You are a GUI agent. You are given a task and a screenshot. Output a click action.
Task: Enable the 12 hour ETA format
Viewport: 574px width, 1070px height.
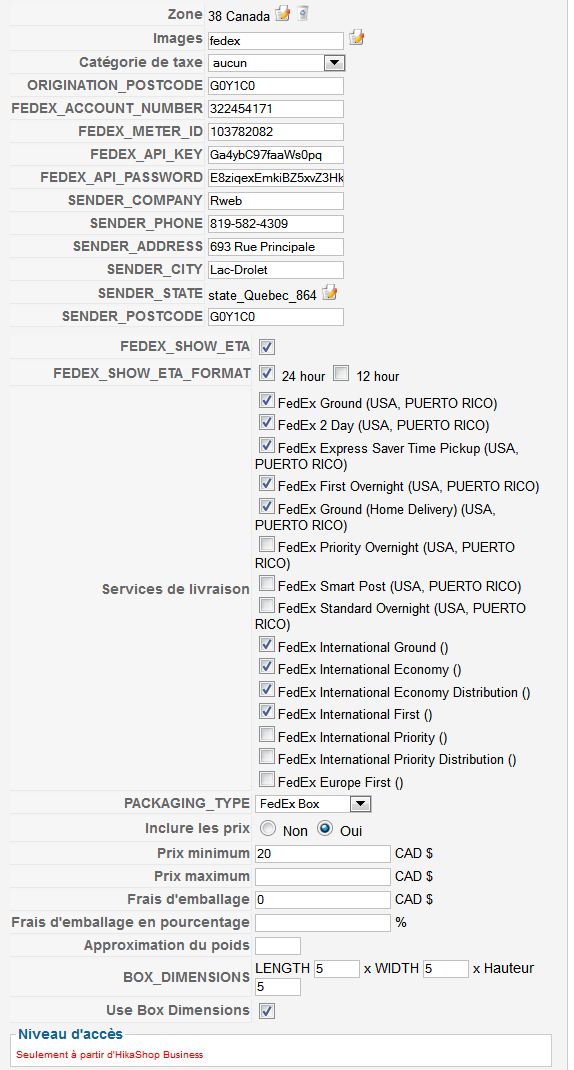341,373
